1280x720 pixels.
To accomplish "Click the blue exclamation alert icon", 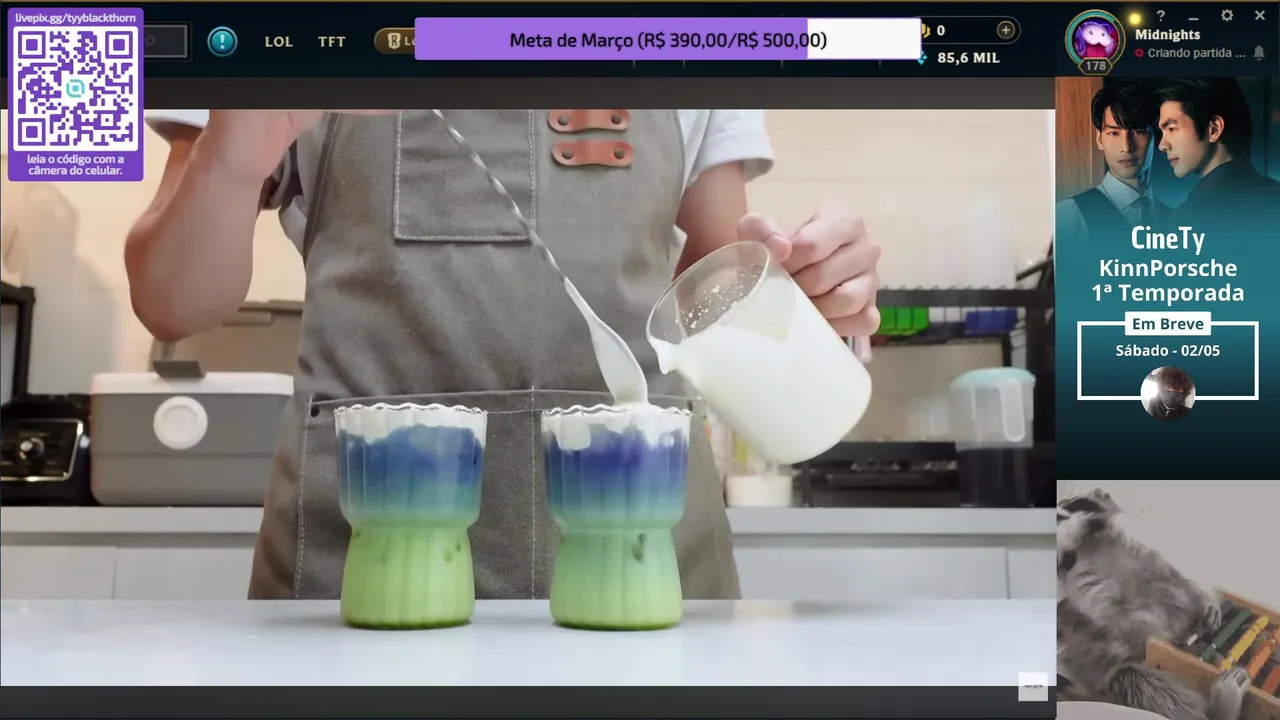I will coord(222,41).
